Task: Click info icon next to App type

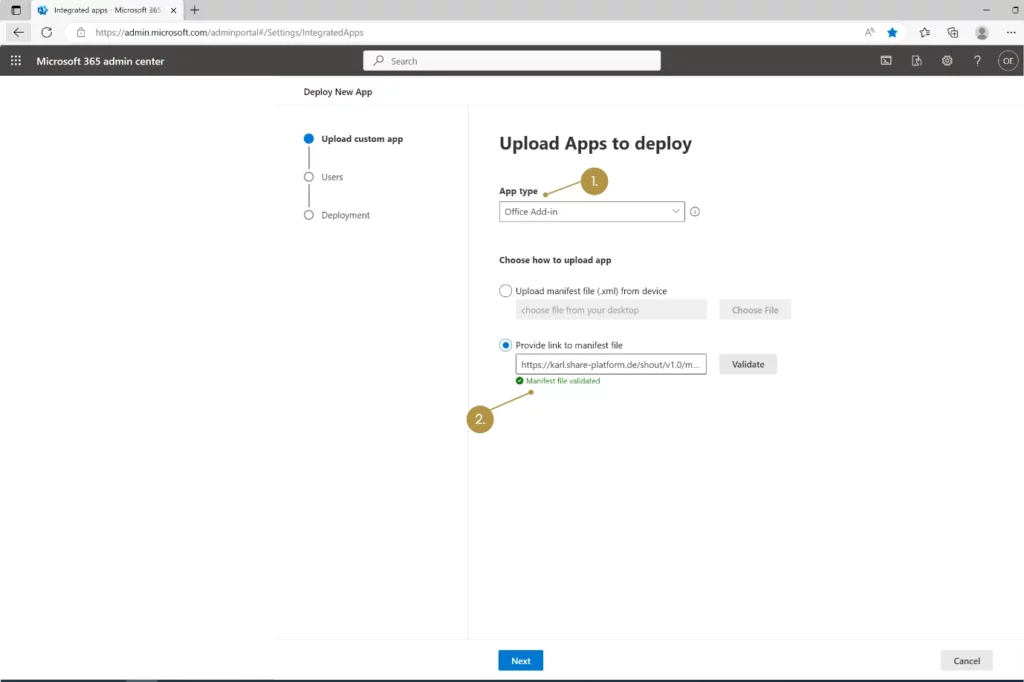Action: pos(695,212)
